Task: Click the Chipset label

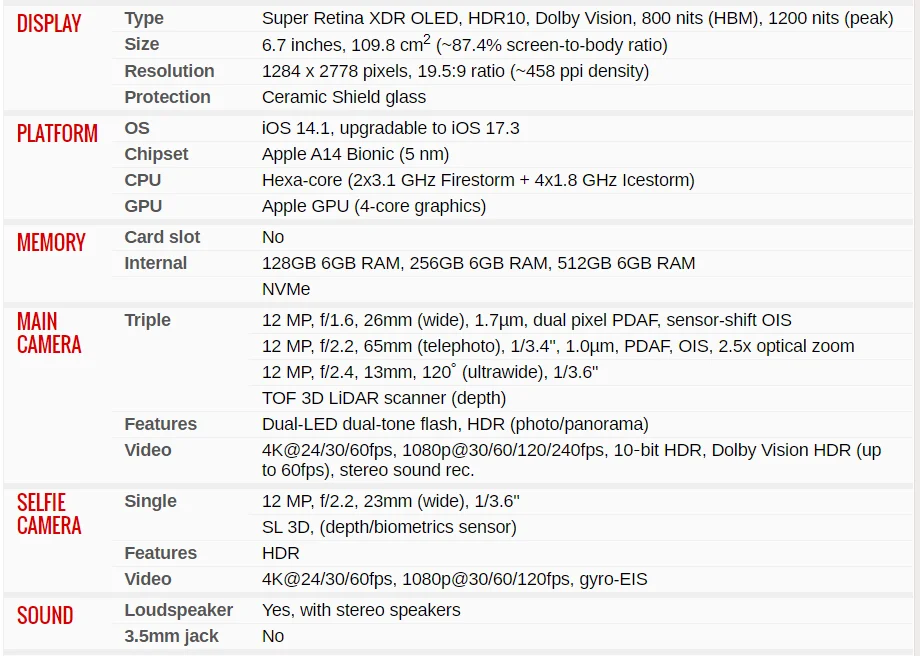Action: (156, 154)
